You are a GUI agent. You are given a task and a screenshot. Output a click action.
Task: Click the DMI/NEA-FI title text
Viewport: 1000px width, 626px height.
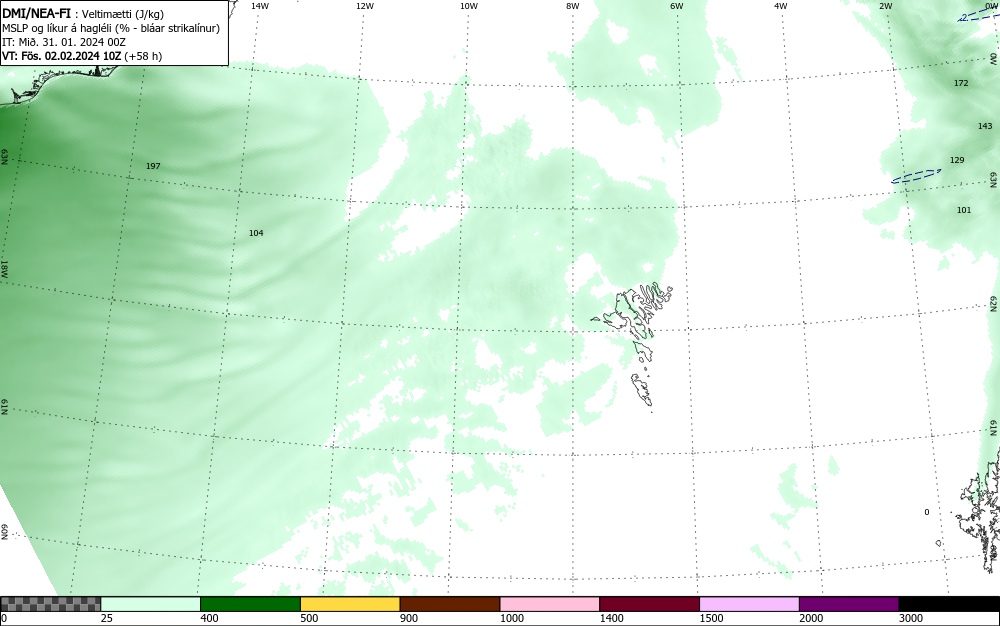click(x=36, y=14)
